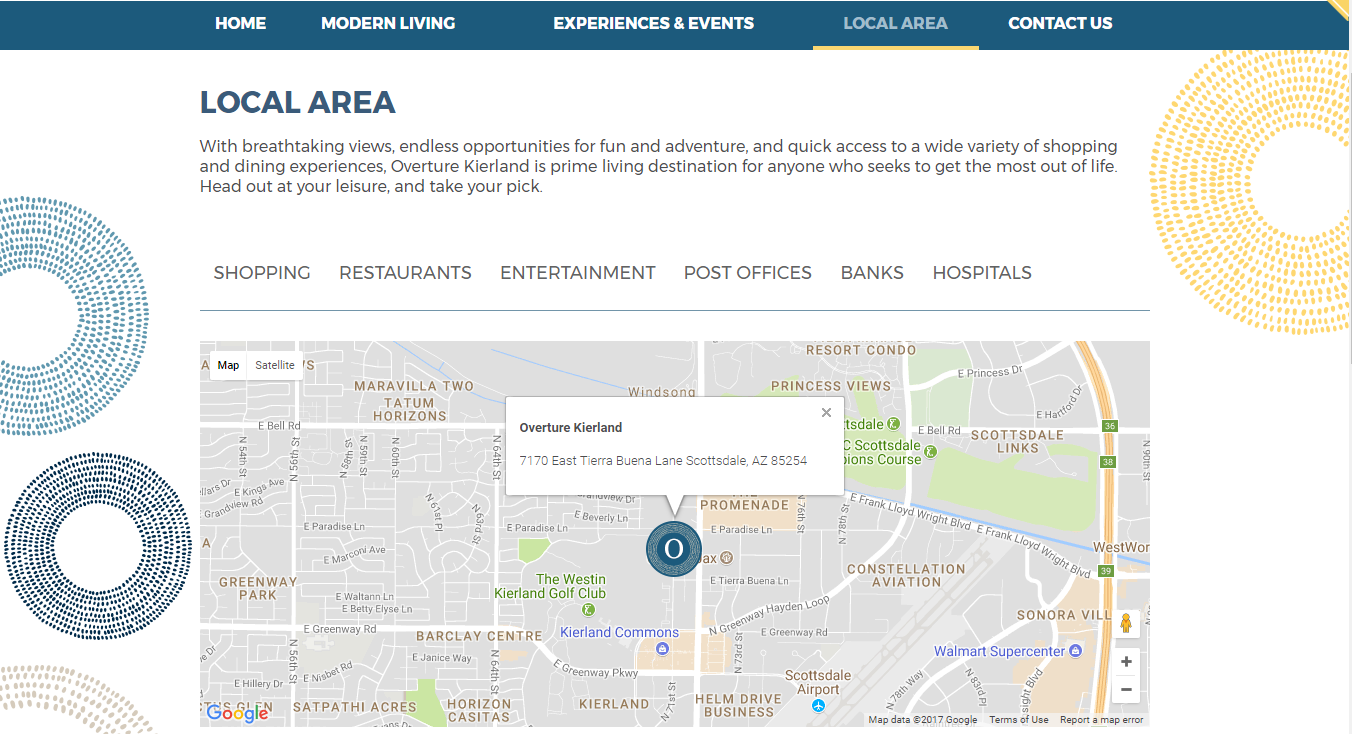Switch map to Map view

(228, 365)
